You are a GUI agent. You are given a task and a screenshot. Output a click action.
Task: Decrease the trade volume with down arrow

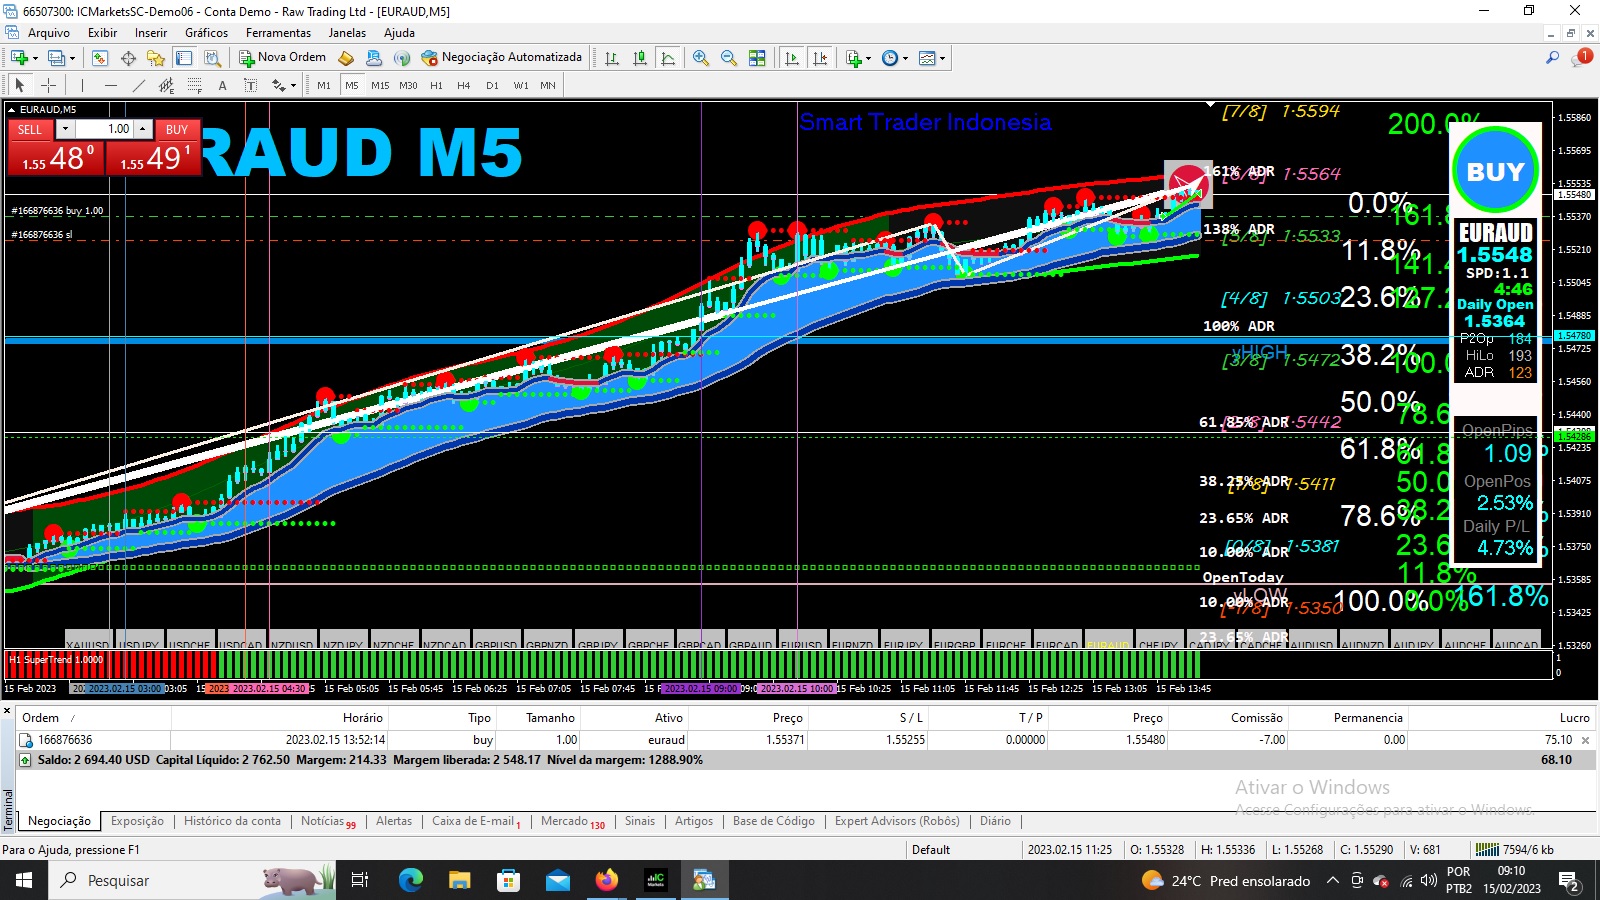[x=65, y=129]
